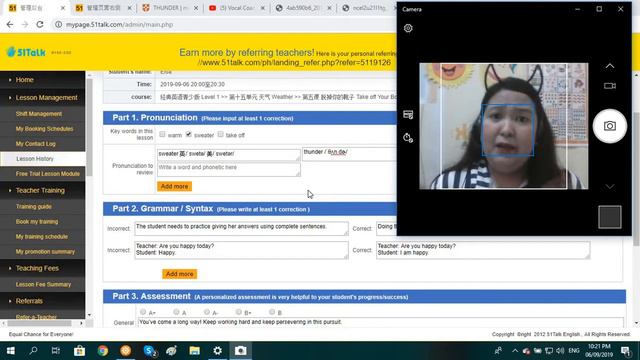640x360 pixels.
Task: Click sidebar vertical scrollbar
Action: pyautogui.click(x=89, y=127)
